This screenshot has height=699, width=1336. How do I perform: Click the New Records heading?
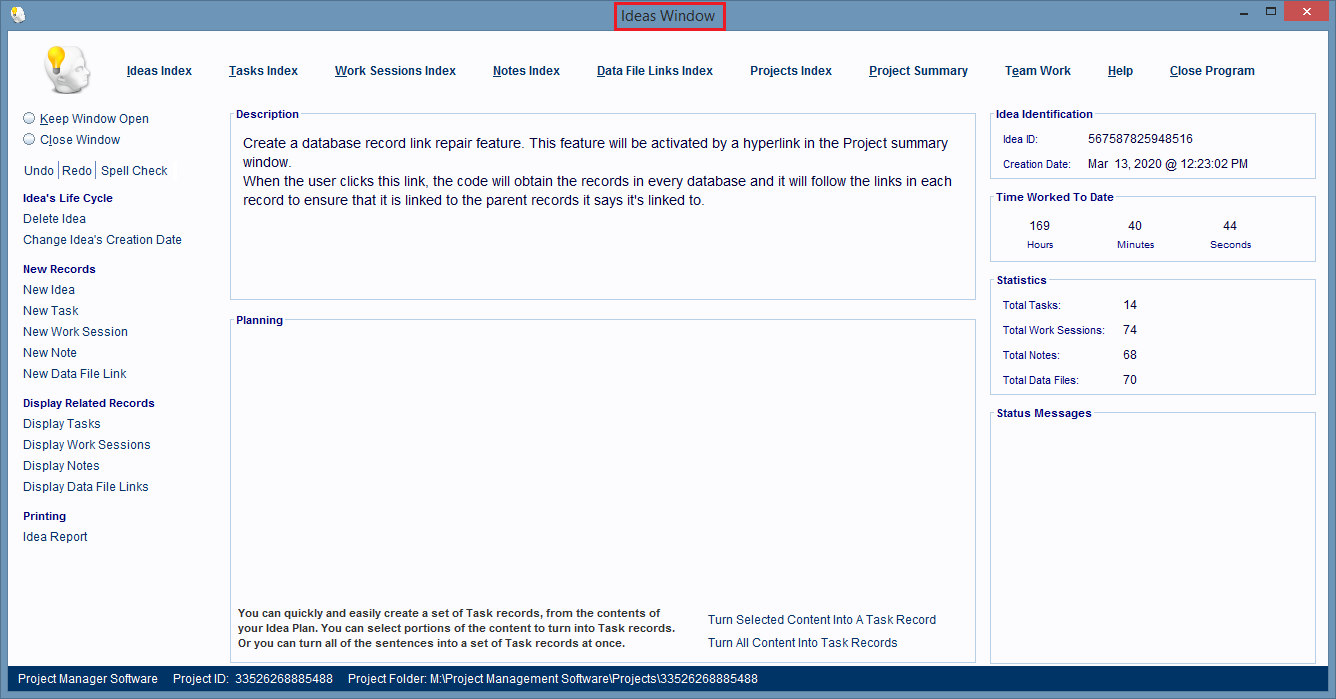click(59, 269)
